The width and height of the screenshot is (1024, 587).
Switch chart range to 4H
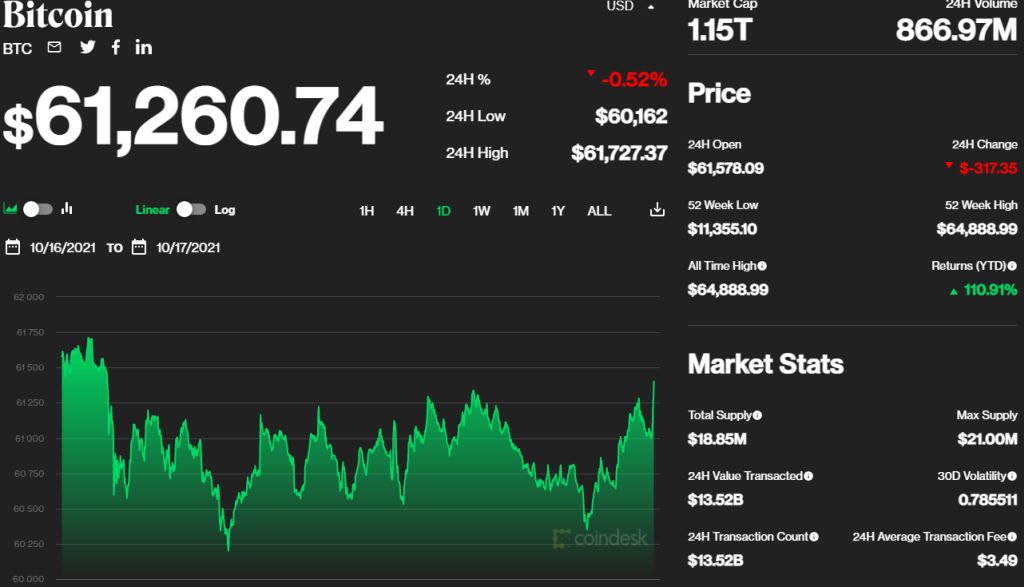click(405, 211)
